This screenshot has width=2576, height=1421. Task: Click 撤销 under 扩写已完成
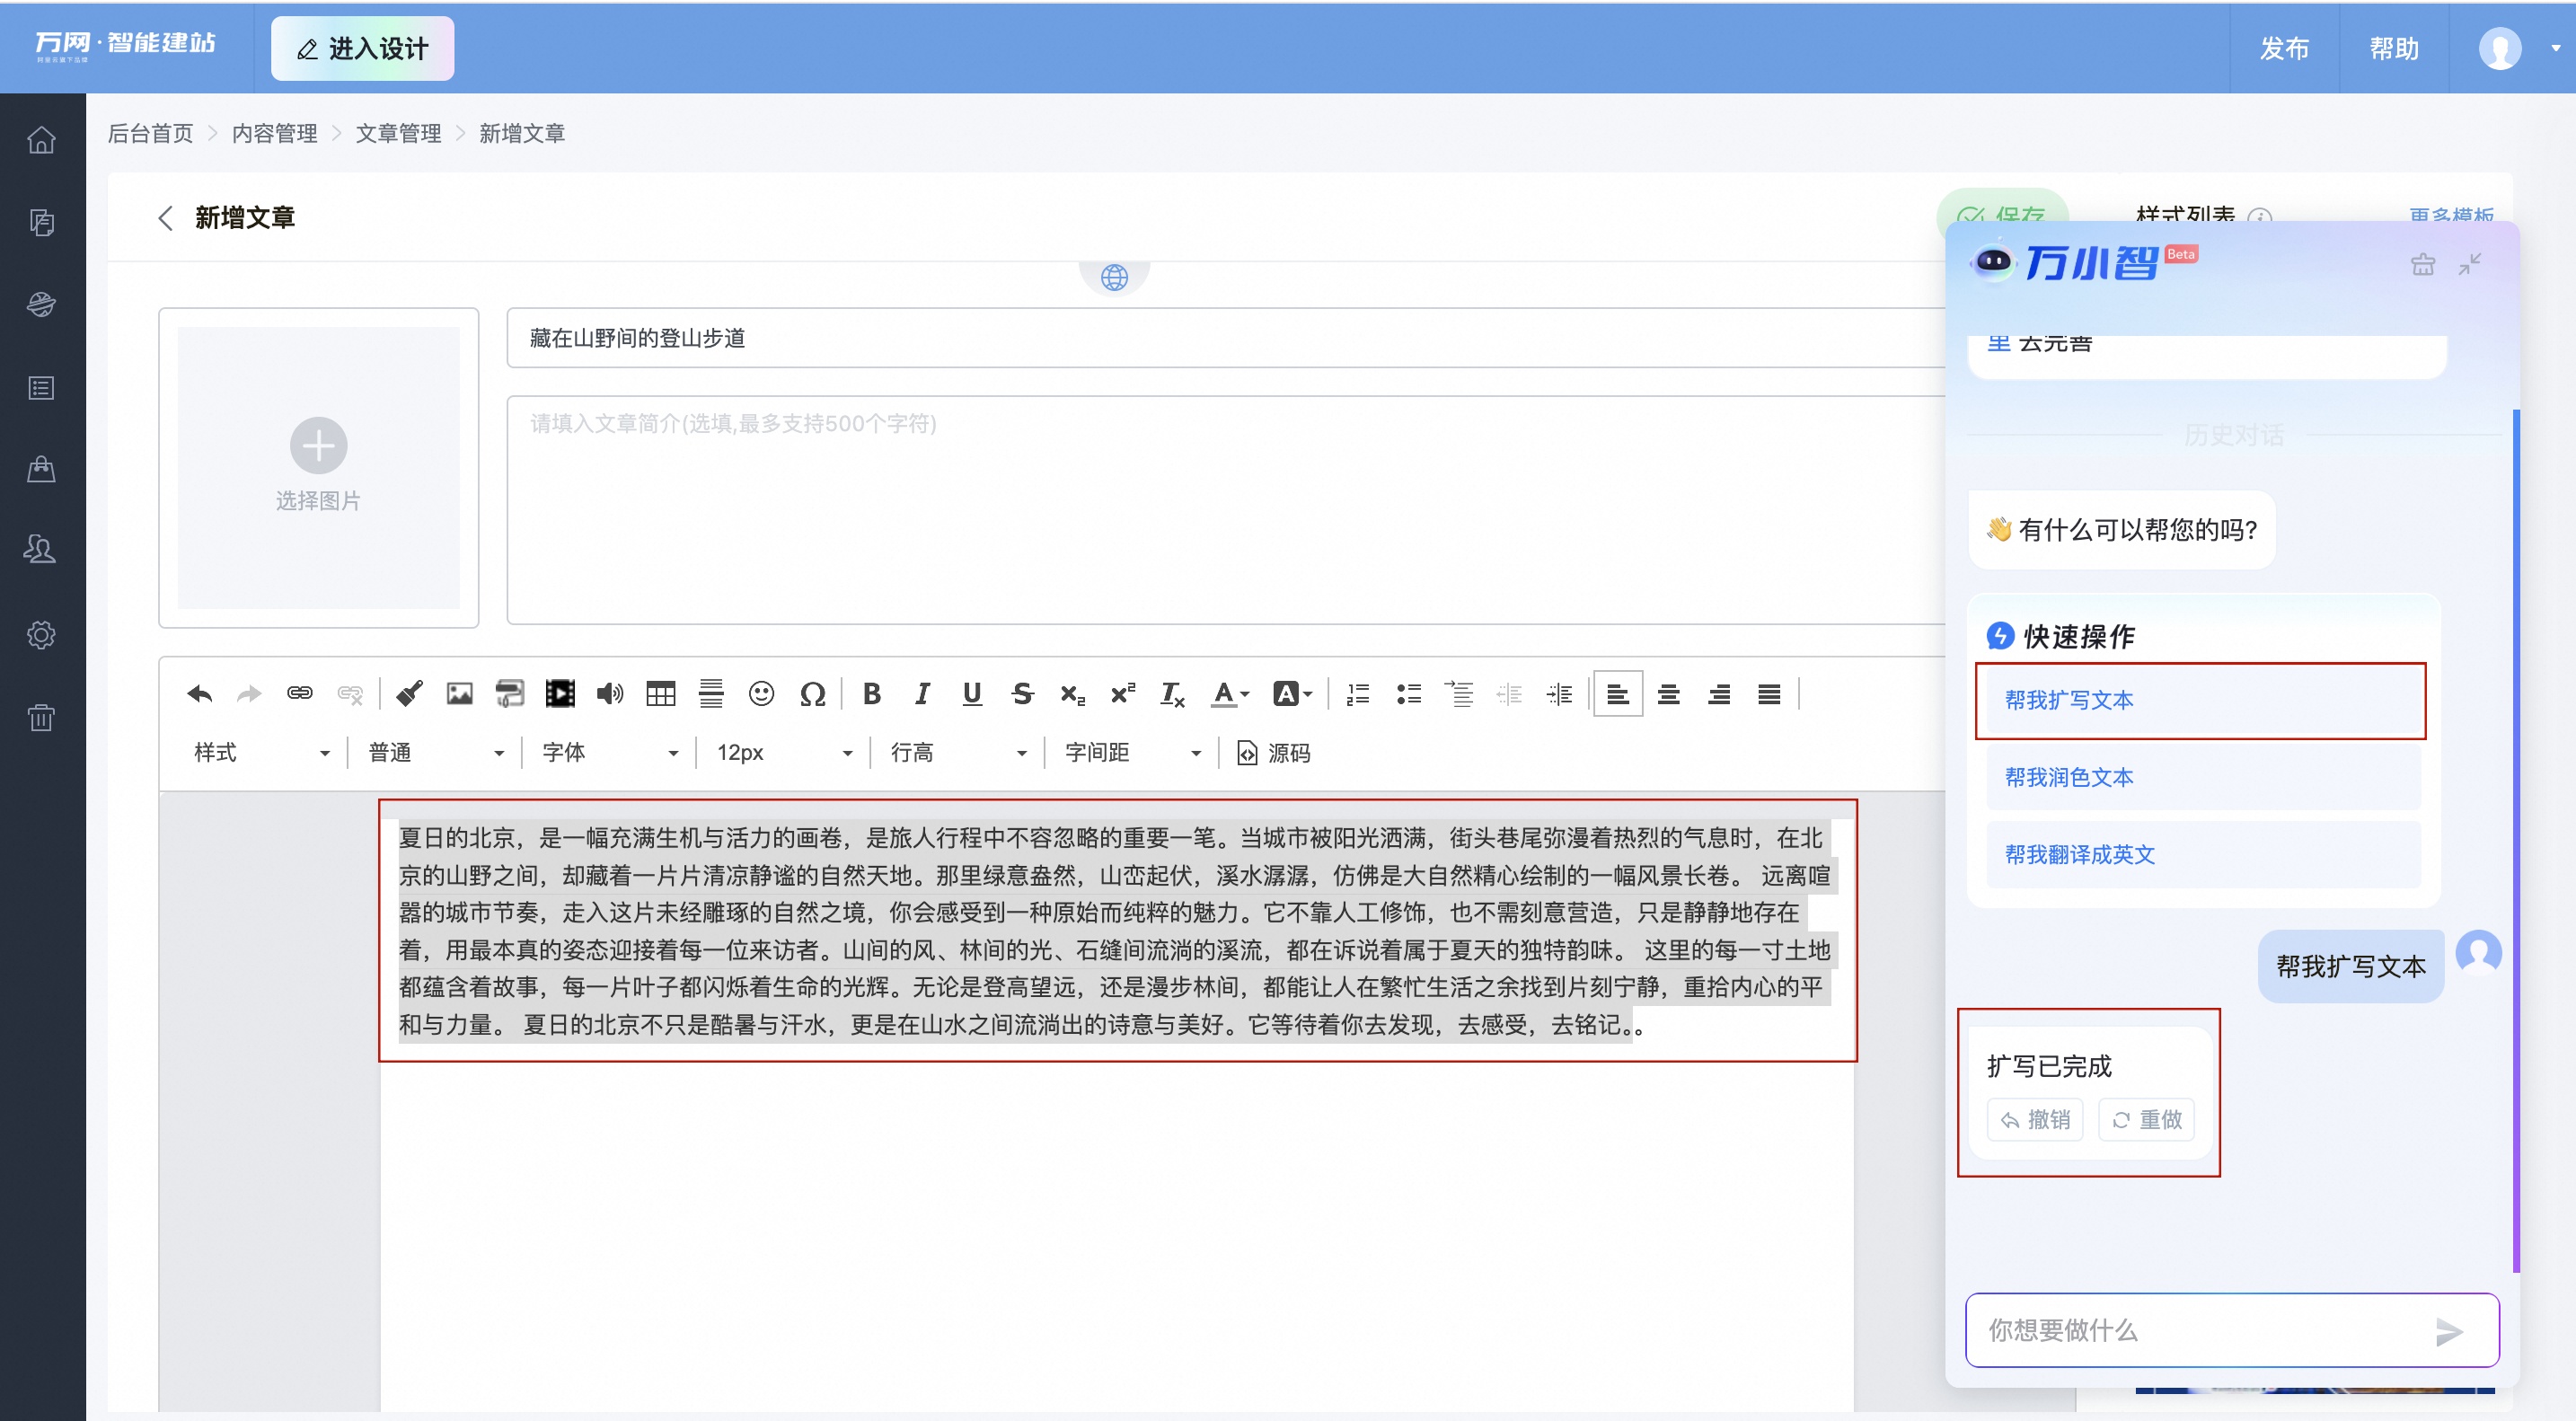[2034, 1119]
